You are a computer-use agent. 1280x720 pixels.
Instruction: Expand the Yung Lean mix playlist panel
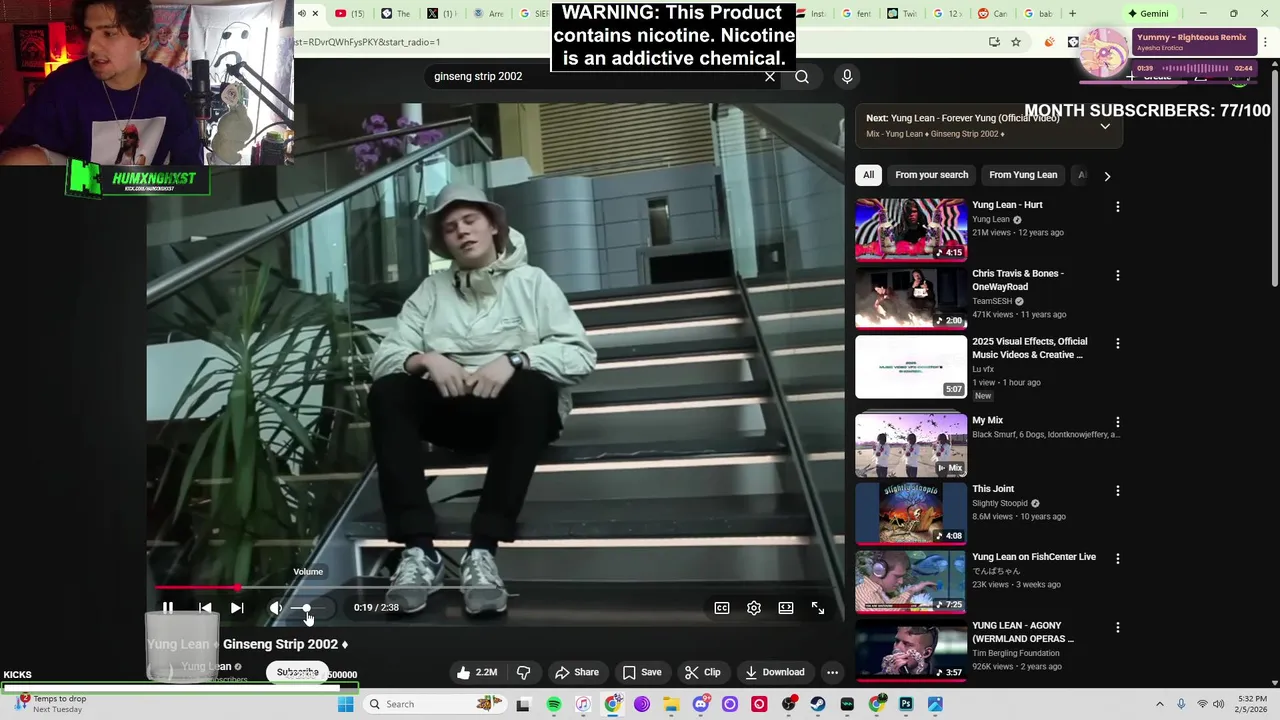(x=1105, y=126)
